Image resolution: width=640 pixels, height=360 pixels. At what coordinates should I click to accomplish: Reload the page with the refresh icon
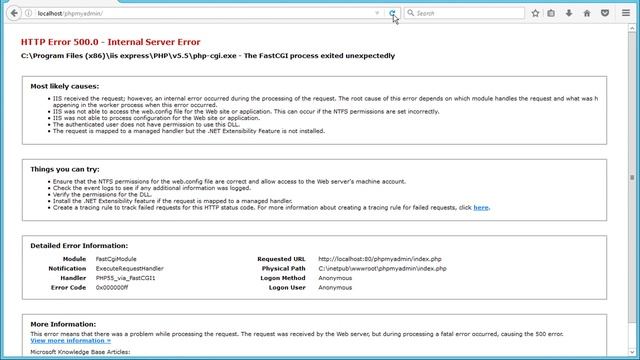392,13
